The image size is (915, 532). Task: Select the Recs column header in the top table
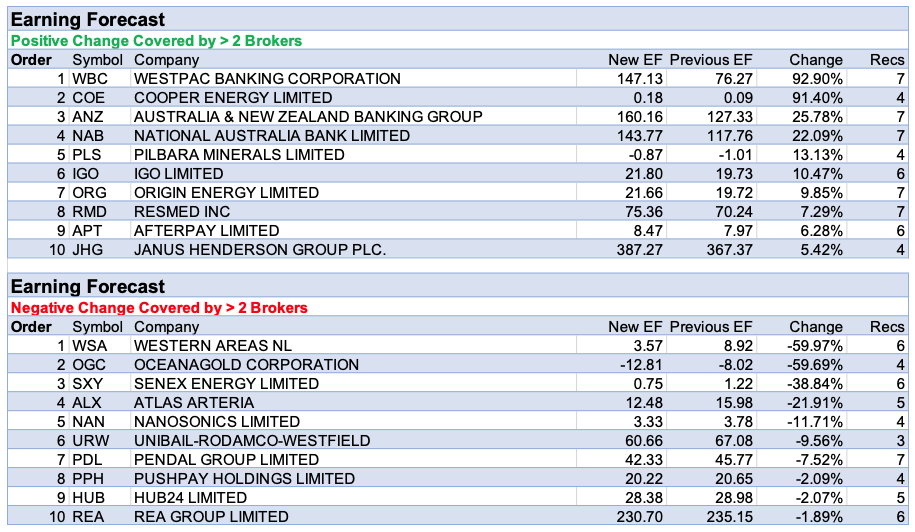(x=887, y=60)
